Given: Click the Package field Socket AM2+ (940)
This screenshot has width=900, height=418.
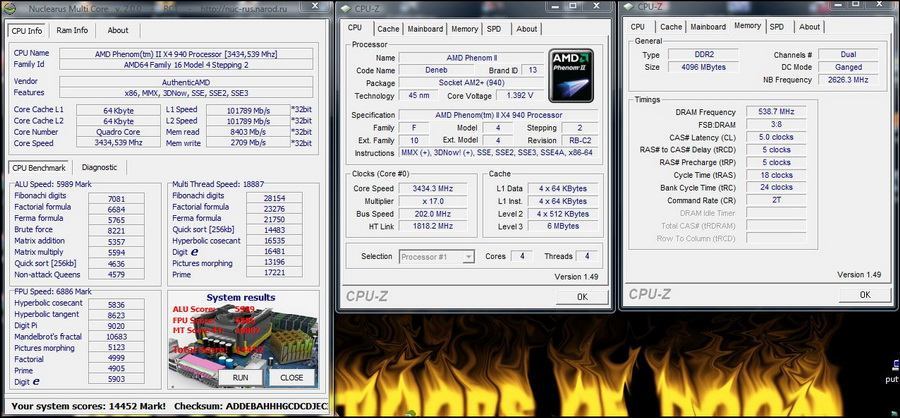Looking at the screenshot, I should [x=470, y=83].
